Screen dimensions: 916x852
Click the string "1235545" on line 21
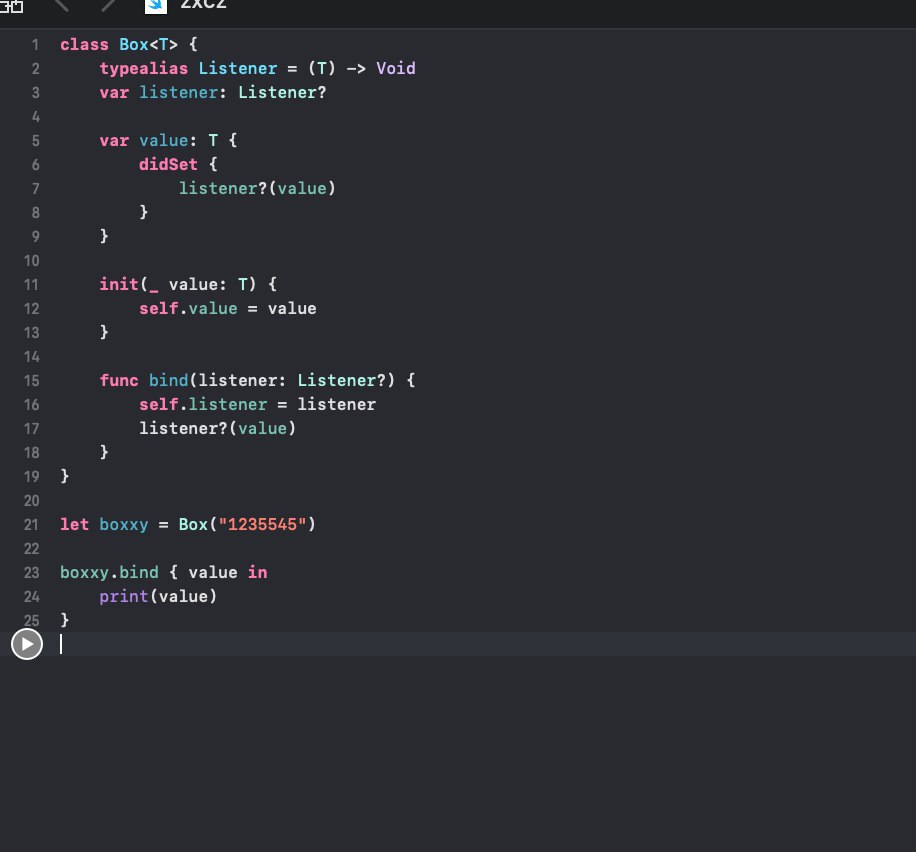pos(262,524)
